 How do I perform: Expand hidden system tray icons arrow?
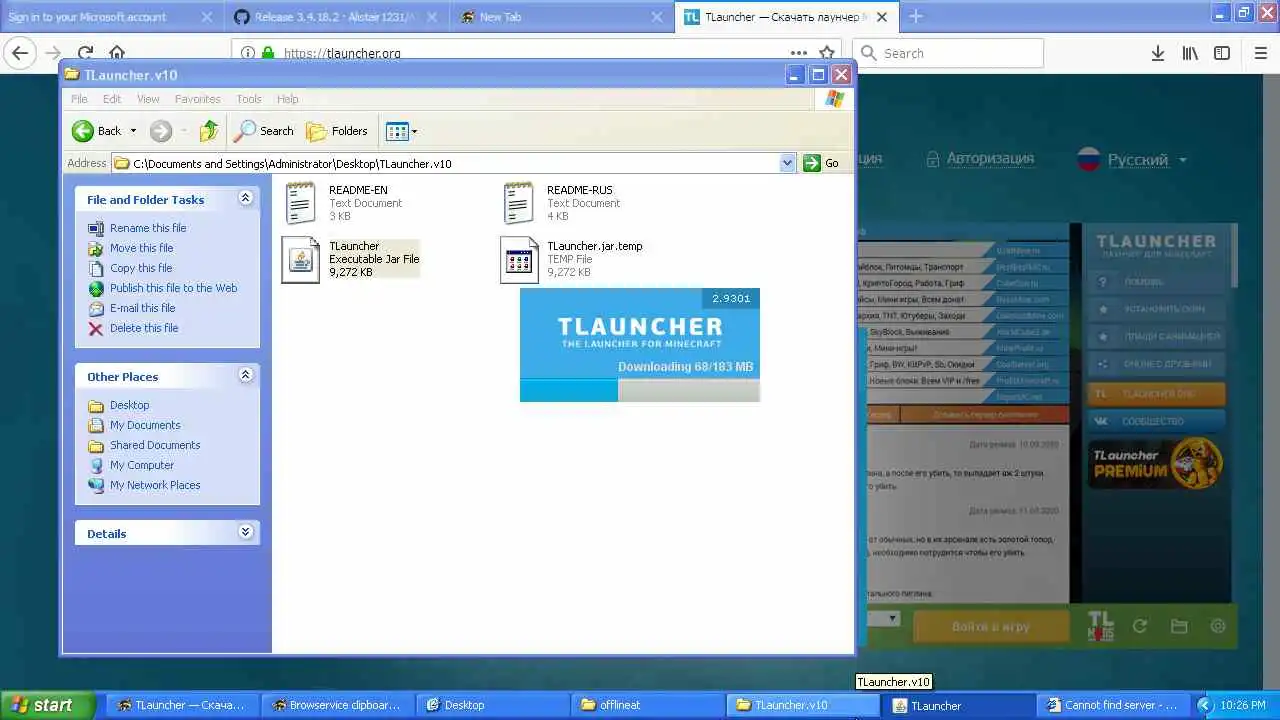point(1204,705)
